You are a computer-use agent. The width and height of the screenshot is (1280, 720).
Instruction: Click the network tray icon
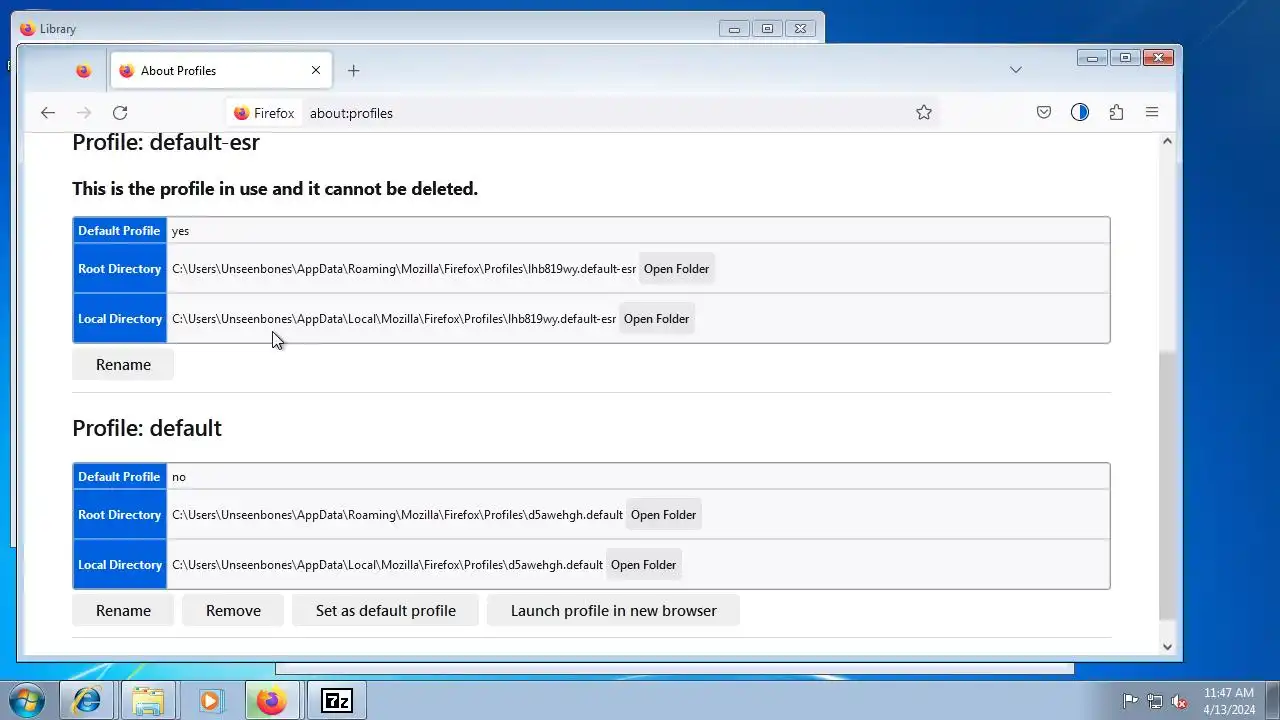coord(1155,701)
